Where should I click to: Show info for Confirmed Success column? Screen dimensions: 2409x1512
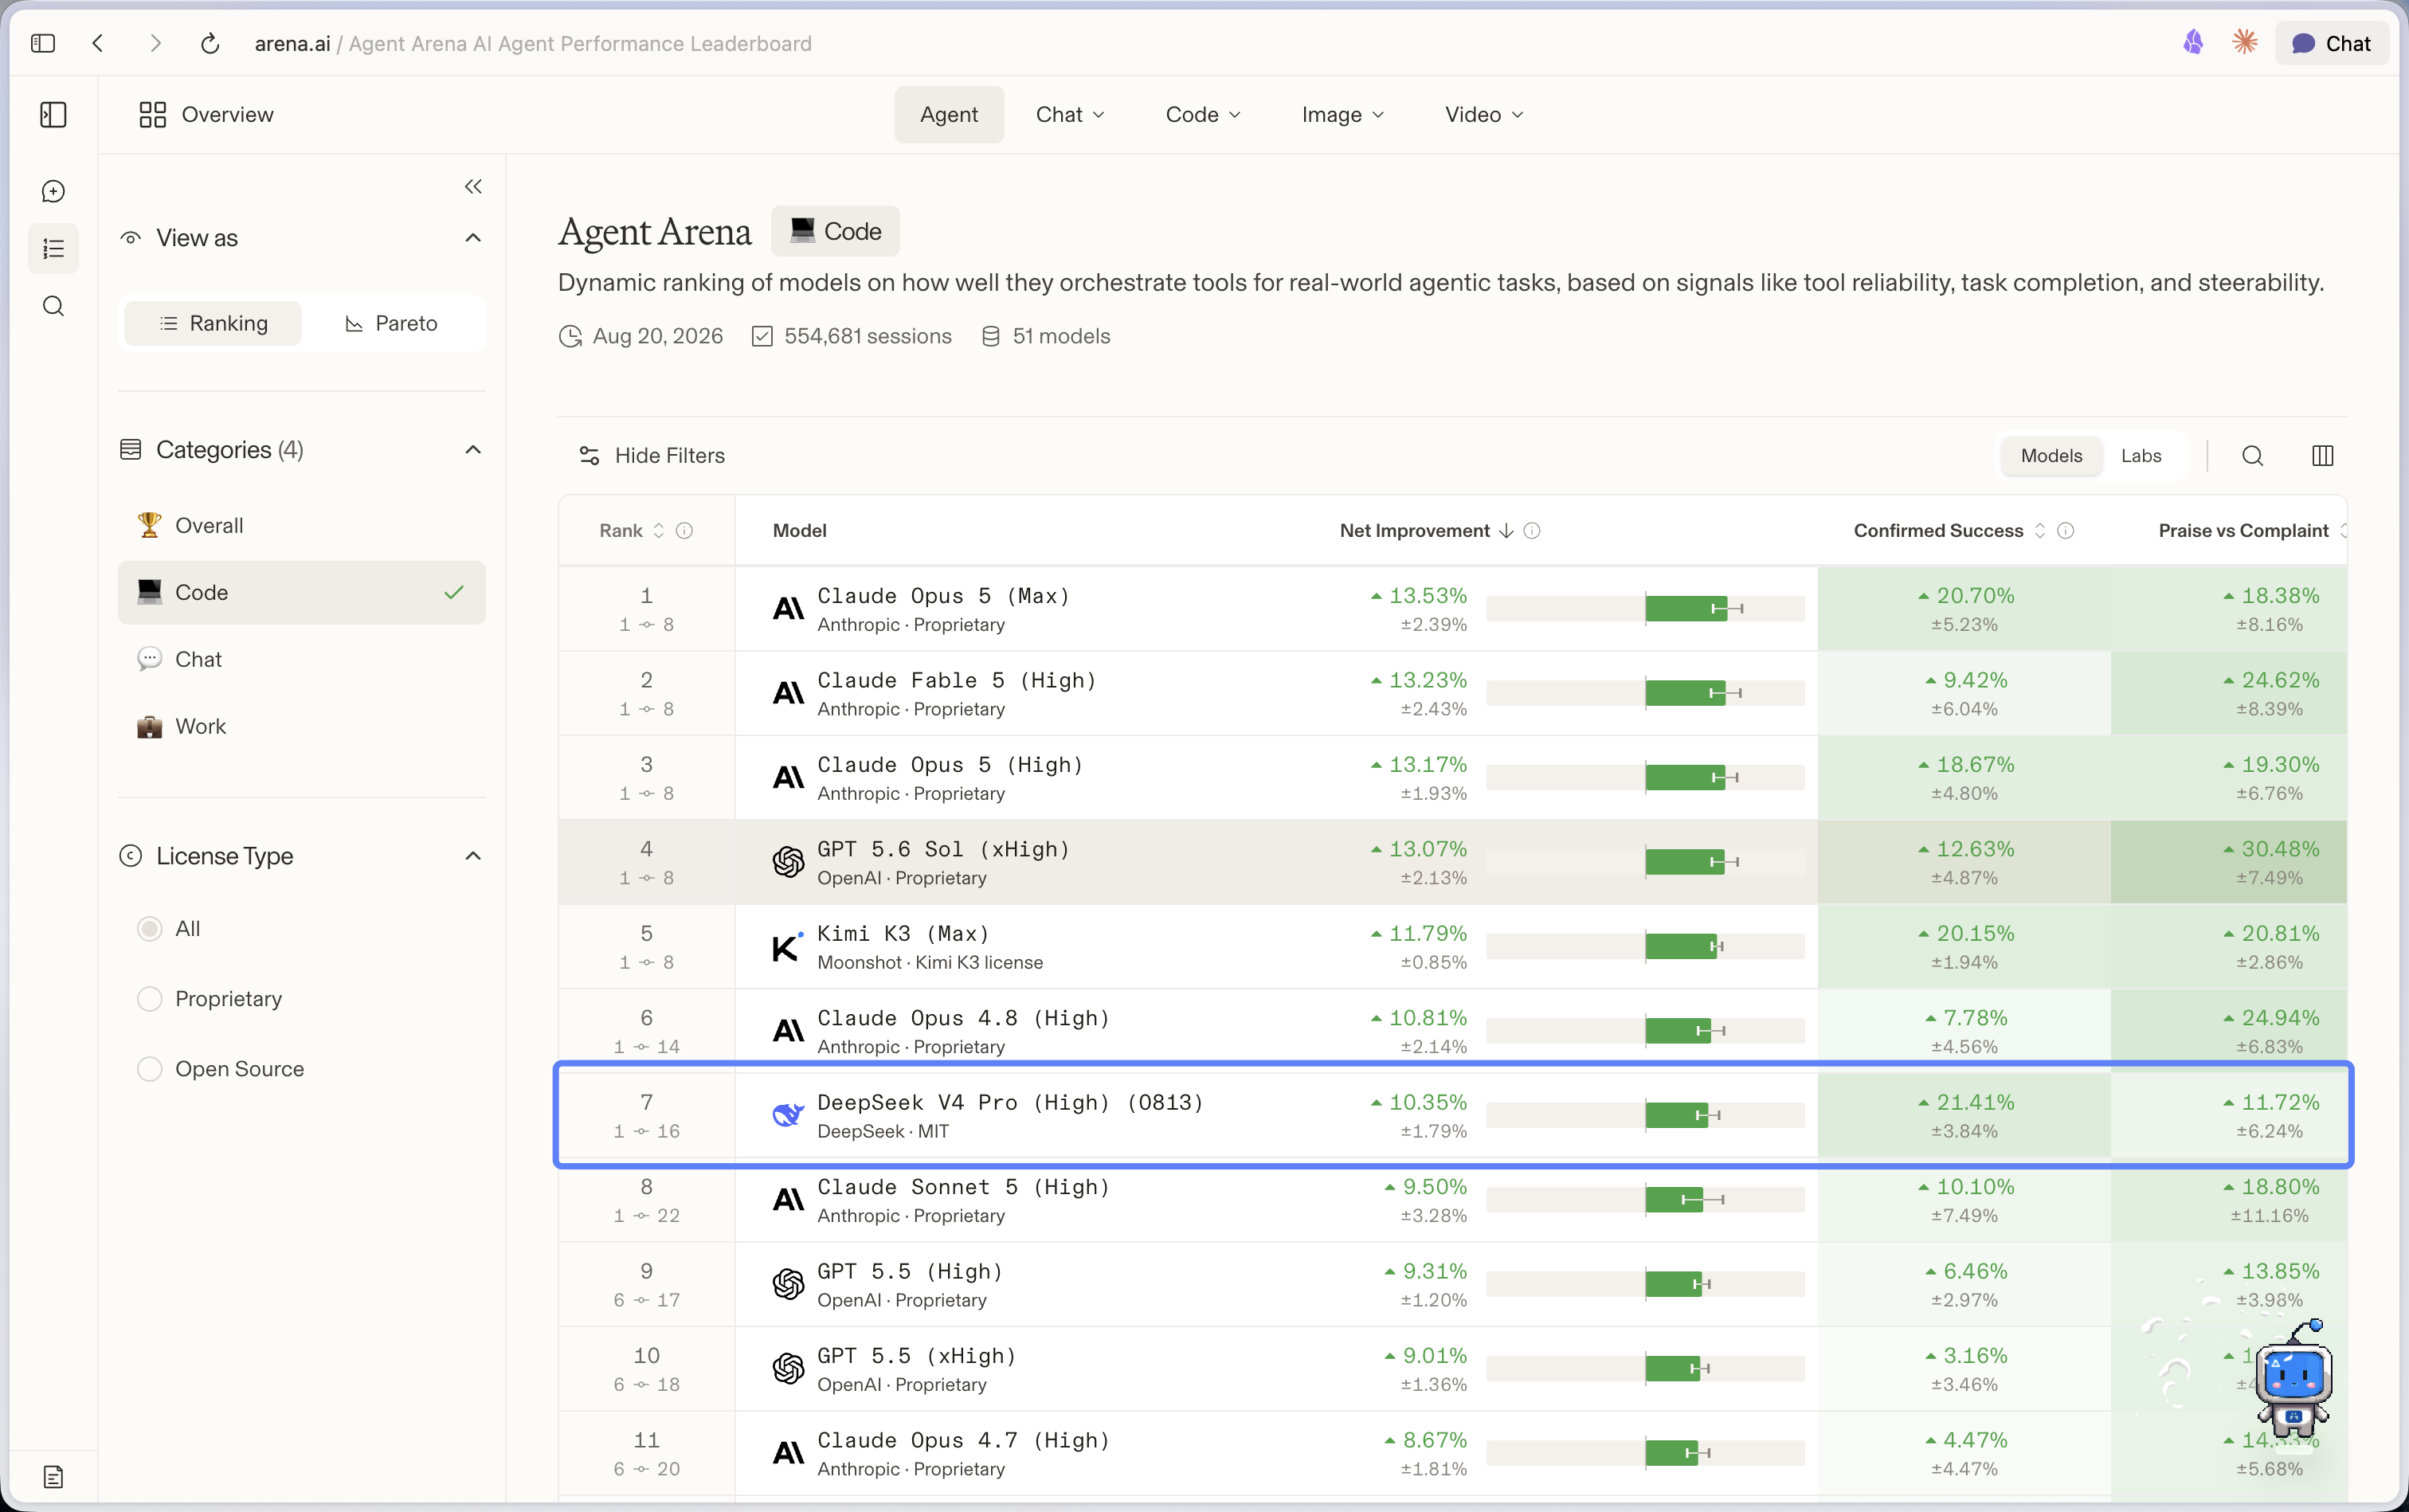(x=2066, y=531)
